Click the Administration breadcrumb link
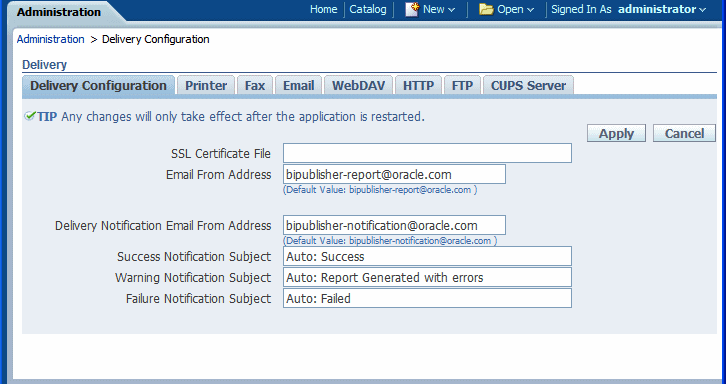 point(50,39)
